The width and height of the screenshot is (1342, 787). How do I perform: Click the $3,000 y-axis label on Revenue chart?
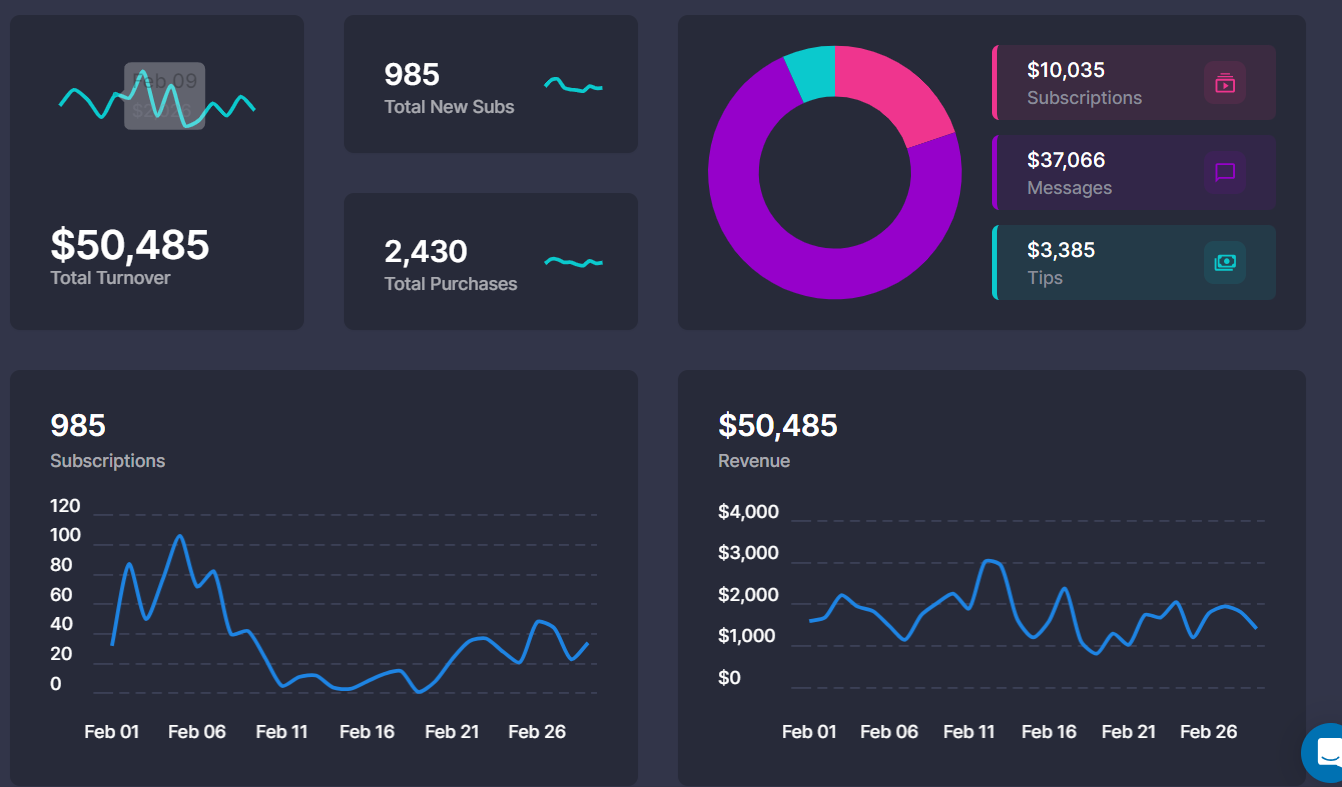748,553
